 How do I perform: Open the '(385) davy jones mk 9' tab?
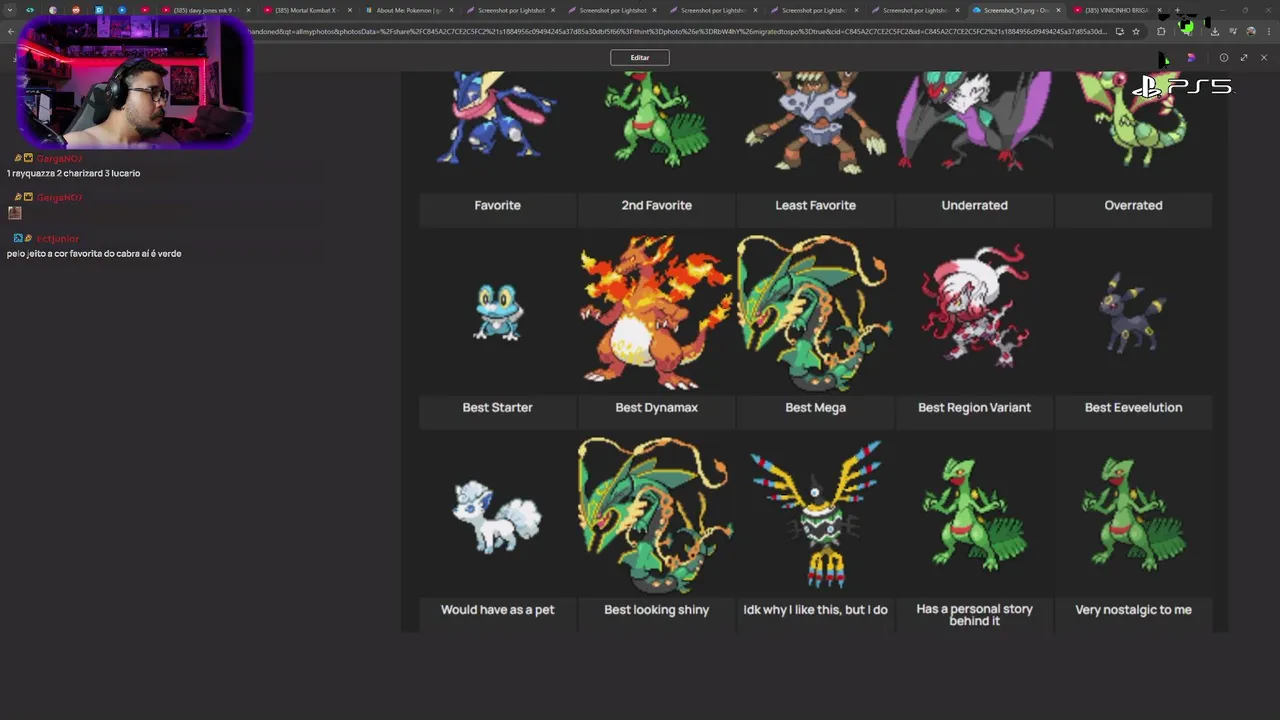(202, 10)
